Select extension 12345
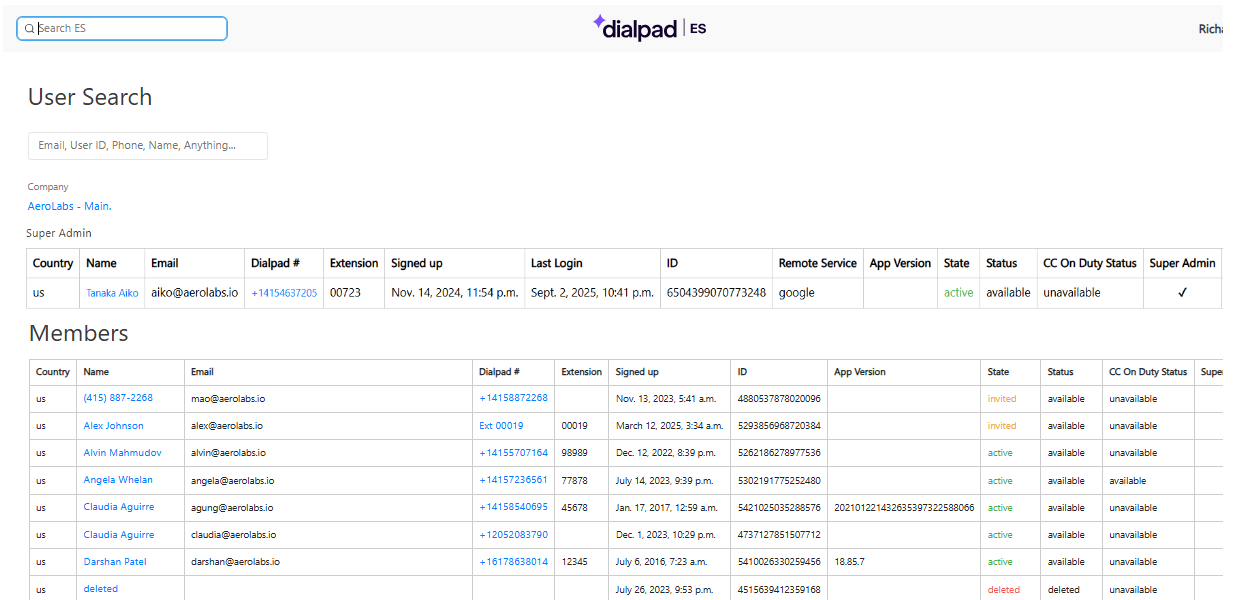This screenshot has width=1234, height=600. click(575, 562)
